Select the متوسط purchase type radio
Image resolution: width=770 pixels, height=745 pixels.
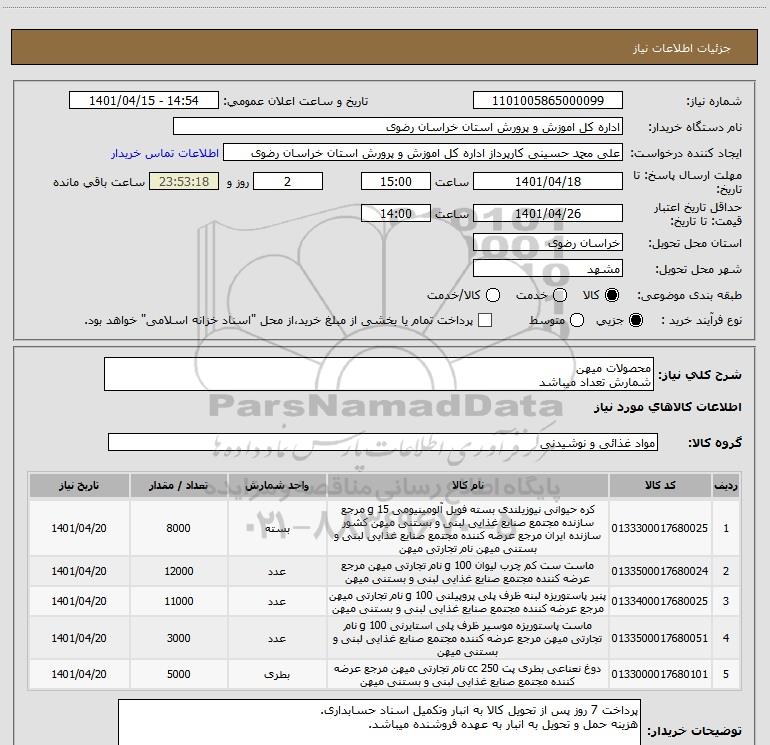pyautogui.click(x=577, y=321)
